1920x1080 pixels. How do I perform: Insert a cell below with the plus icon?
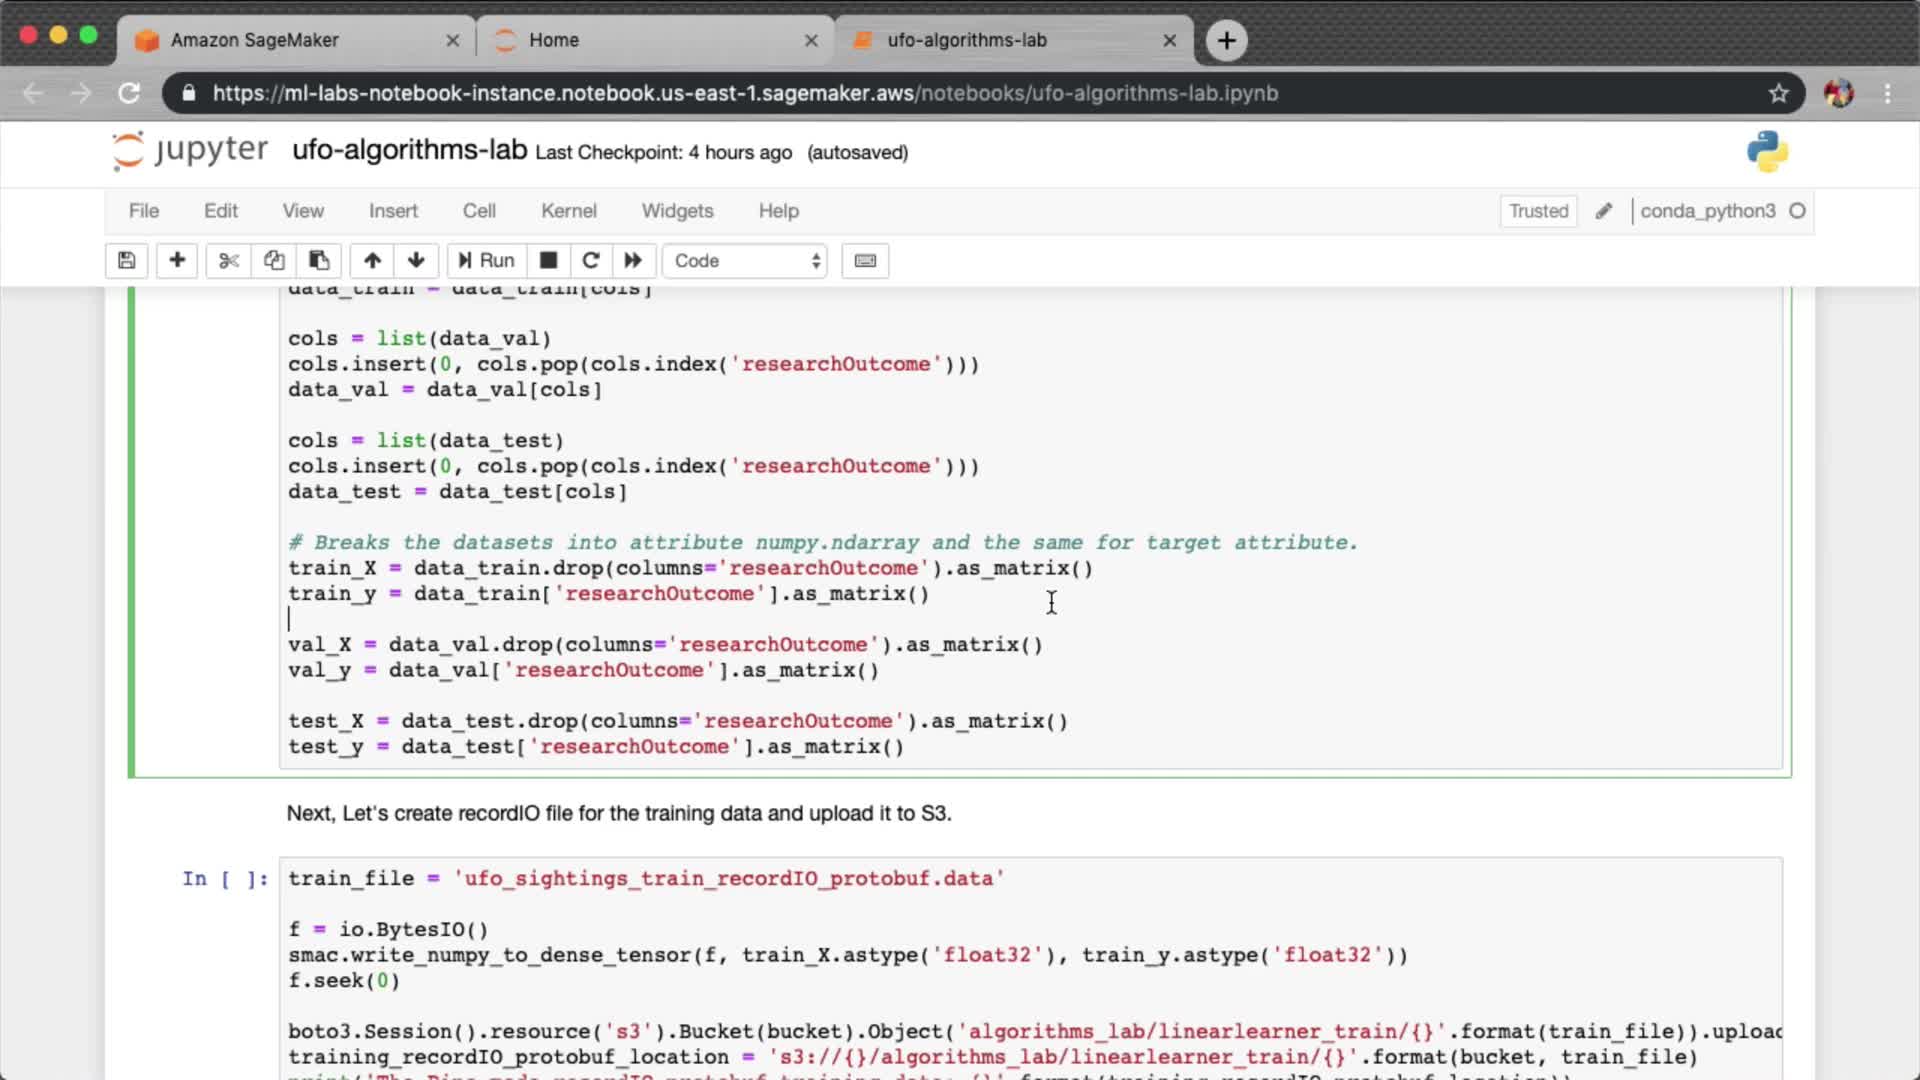177,261
